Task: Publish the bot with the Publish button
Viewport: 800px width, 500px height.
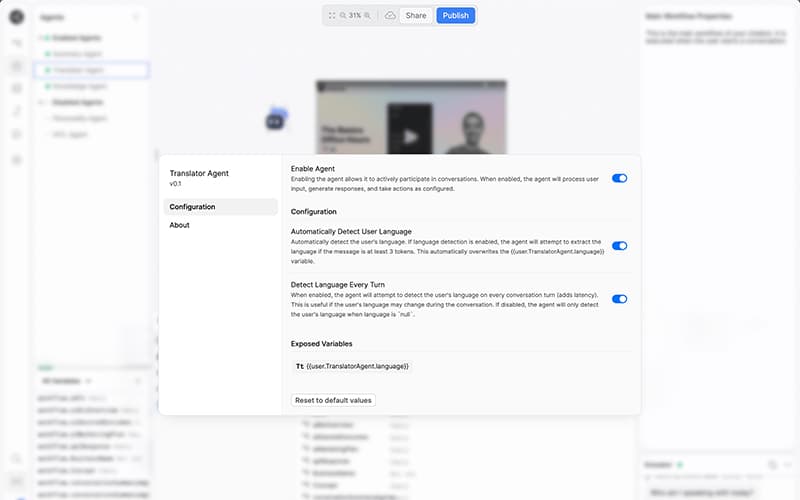Action: [x=455, y=16]
